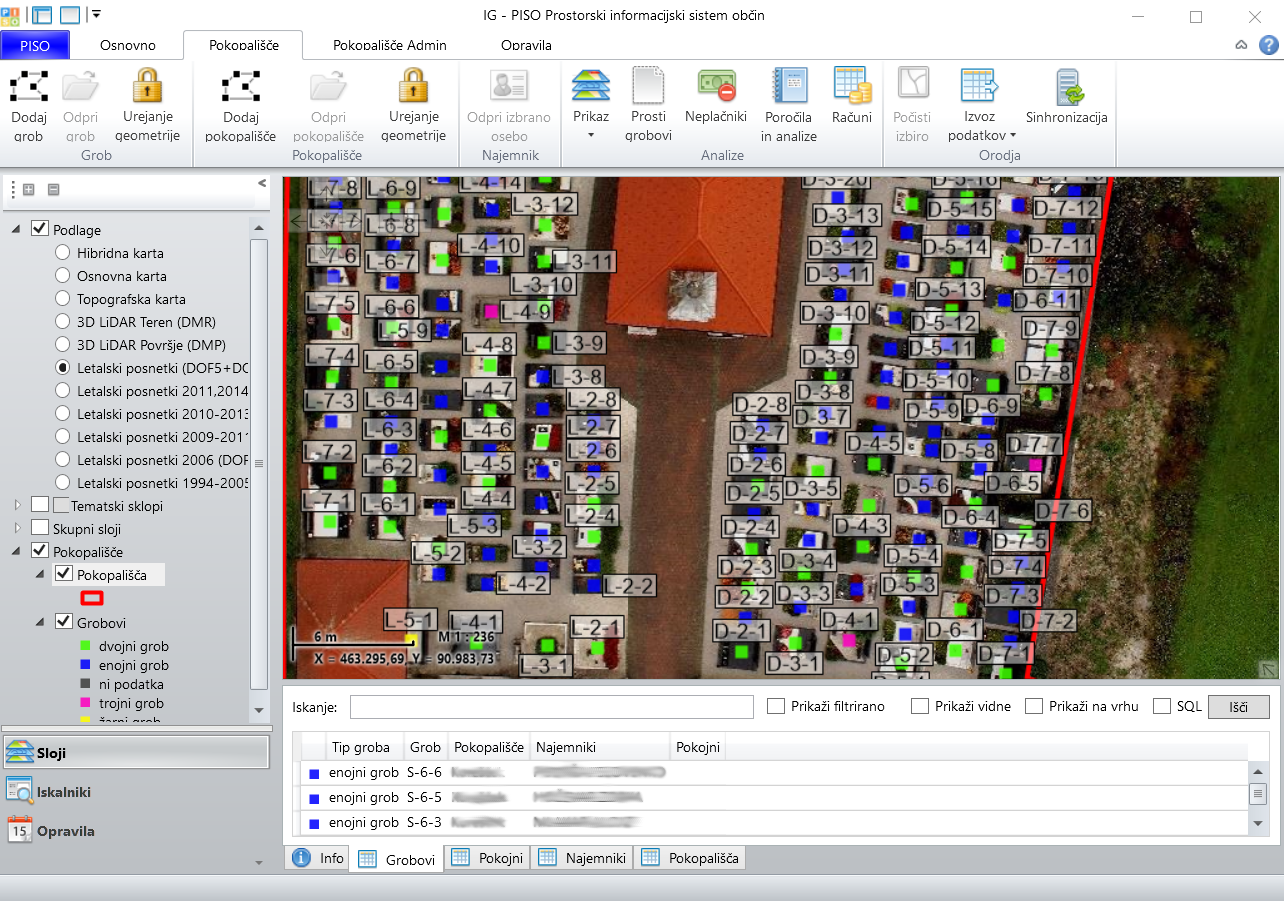1284x901 pixels.
Task: Click into the Iskanje search field
Action: (551, 707)
